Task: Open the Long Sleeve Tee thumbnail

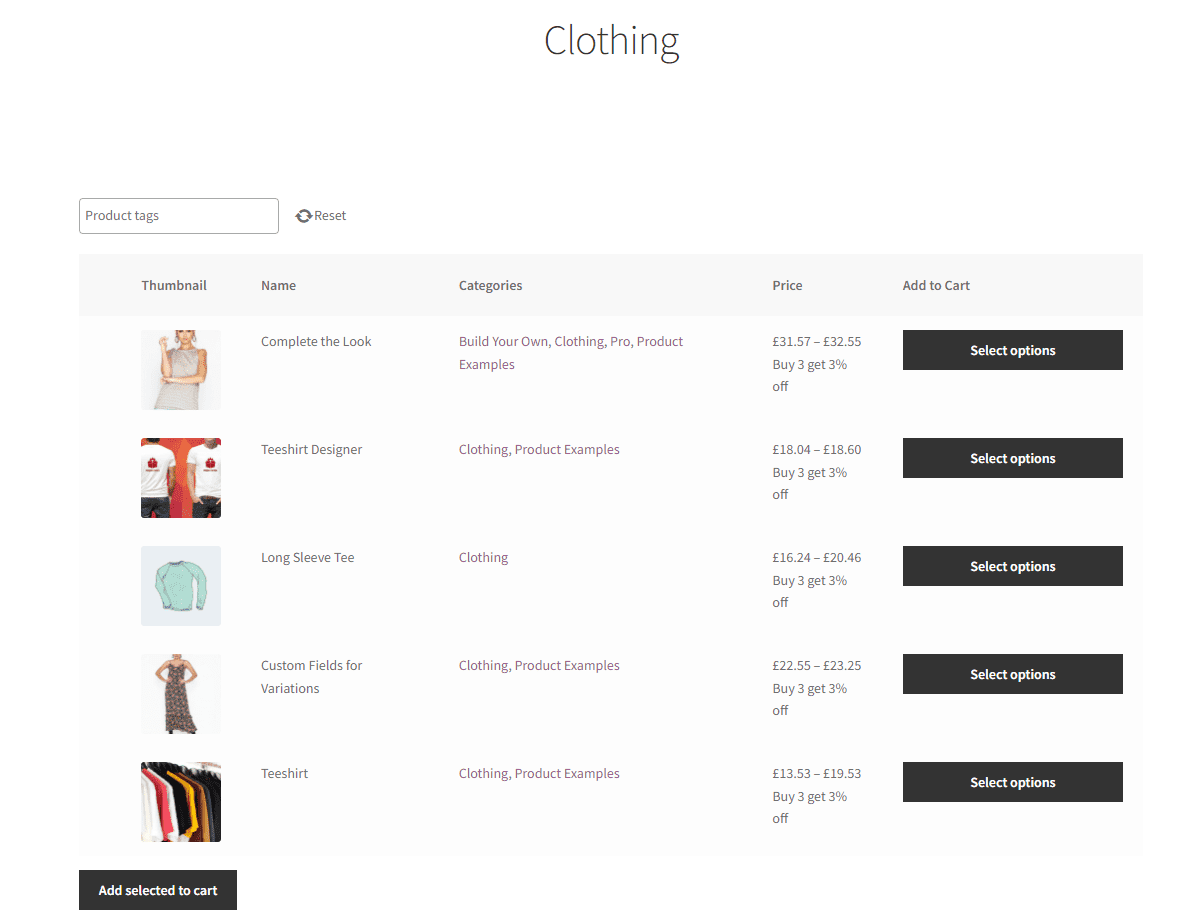Action: [181, 586]
